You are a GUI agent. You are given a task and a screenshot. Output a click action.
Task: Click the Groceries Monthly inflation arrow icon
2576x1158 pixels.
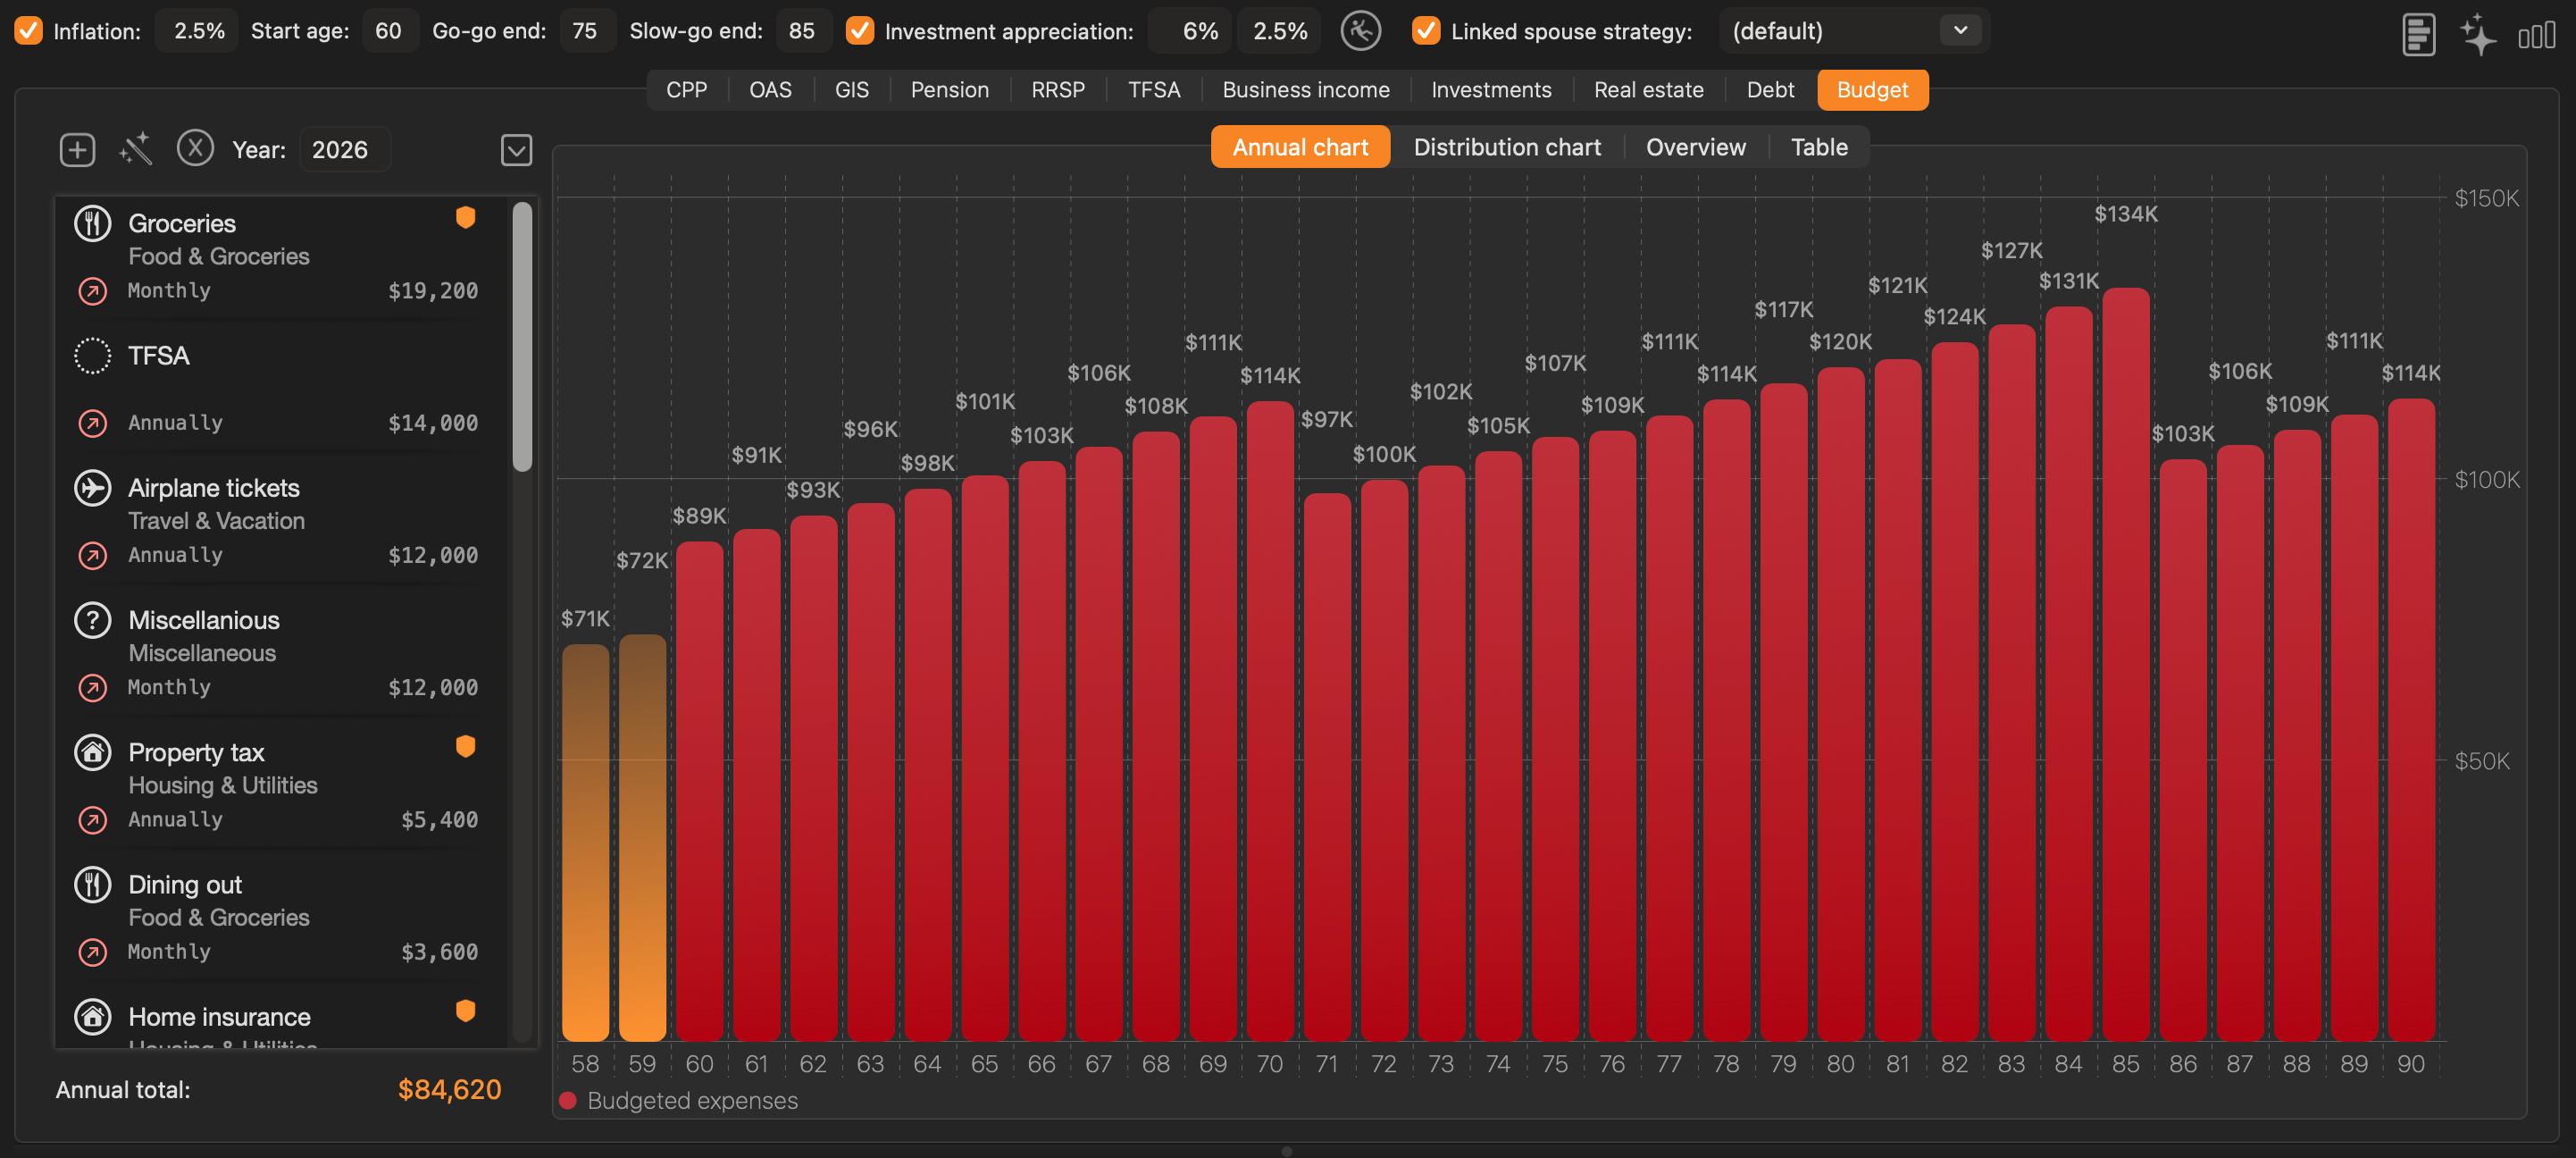(x=93, y=291)
